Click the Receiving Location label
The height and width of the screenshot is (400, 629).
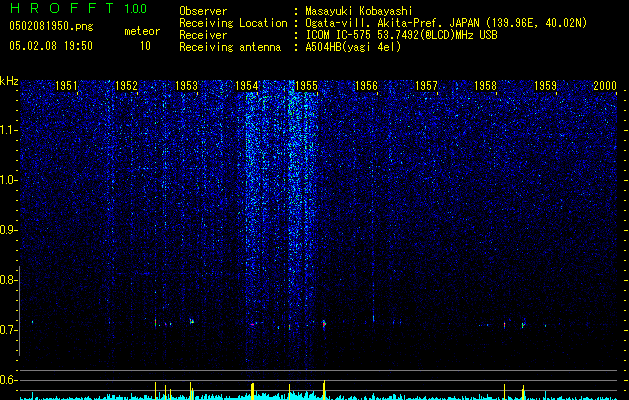tap(233, 23)
